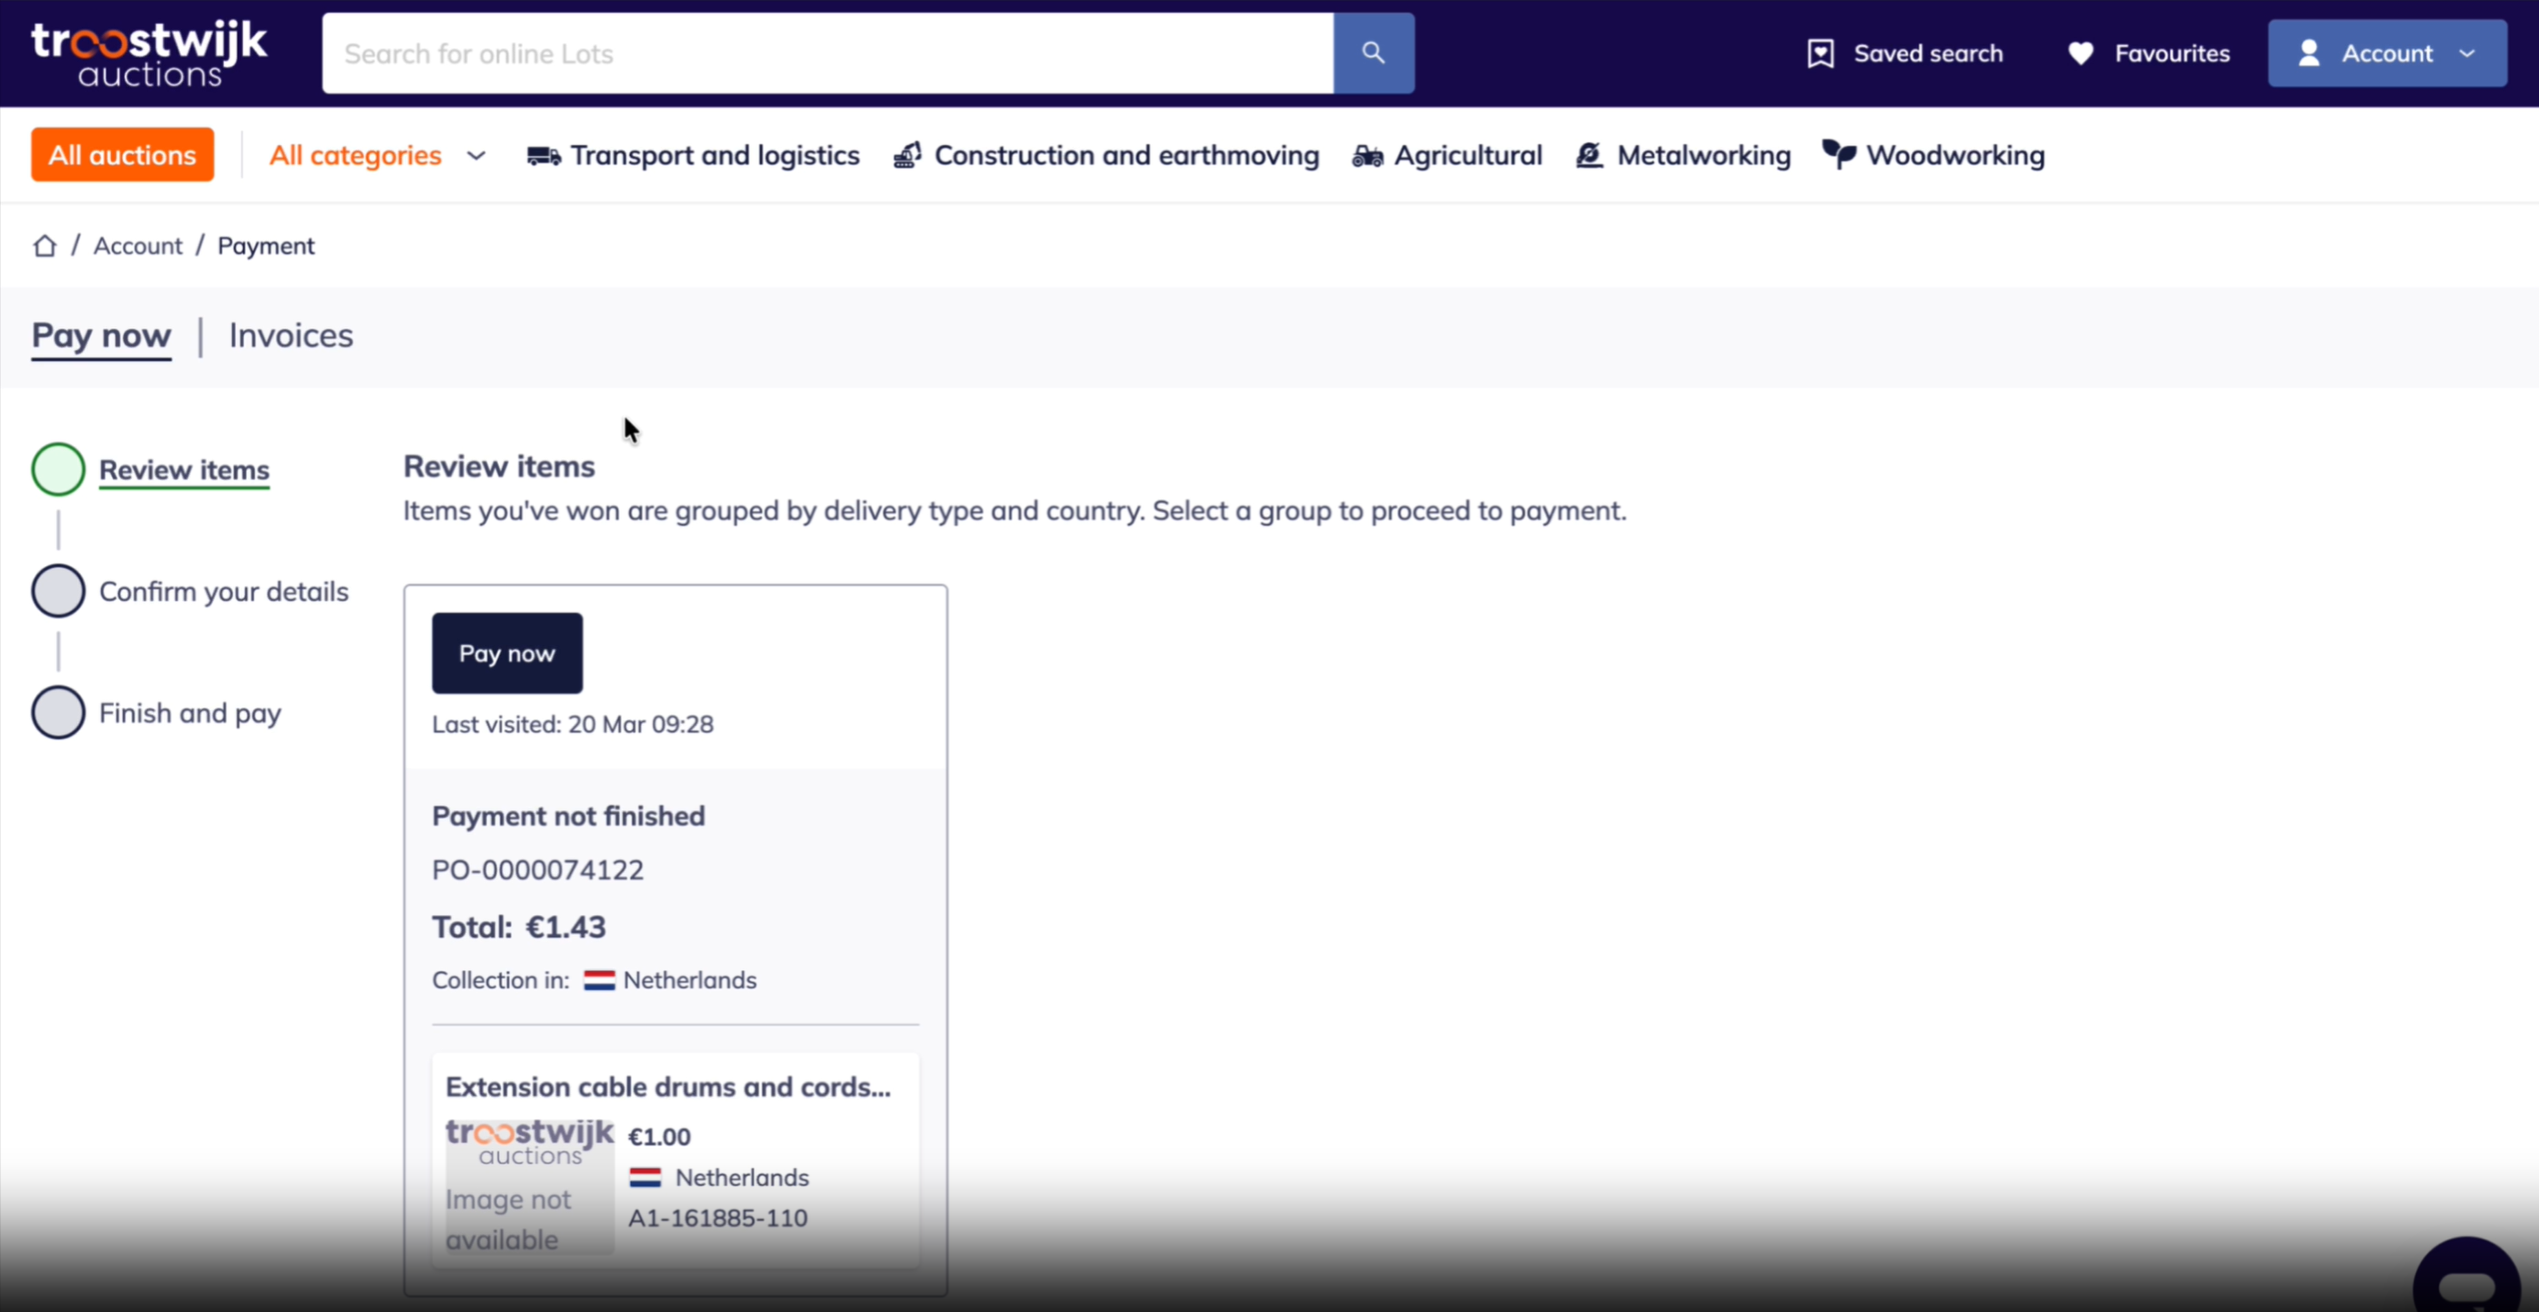
Task: Open the chat bubble in bottom corner
Action: (2467, 1283)
